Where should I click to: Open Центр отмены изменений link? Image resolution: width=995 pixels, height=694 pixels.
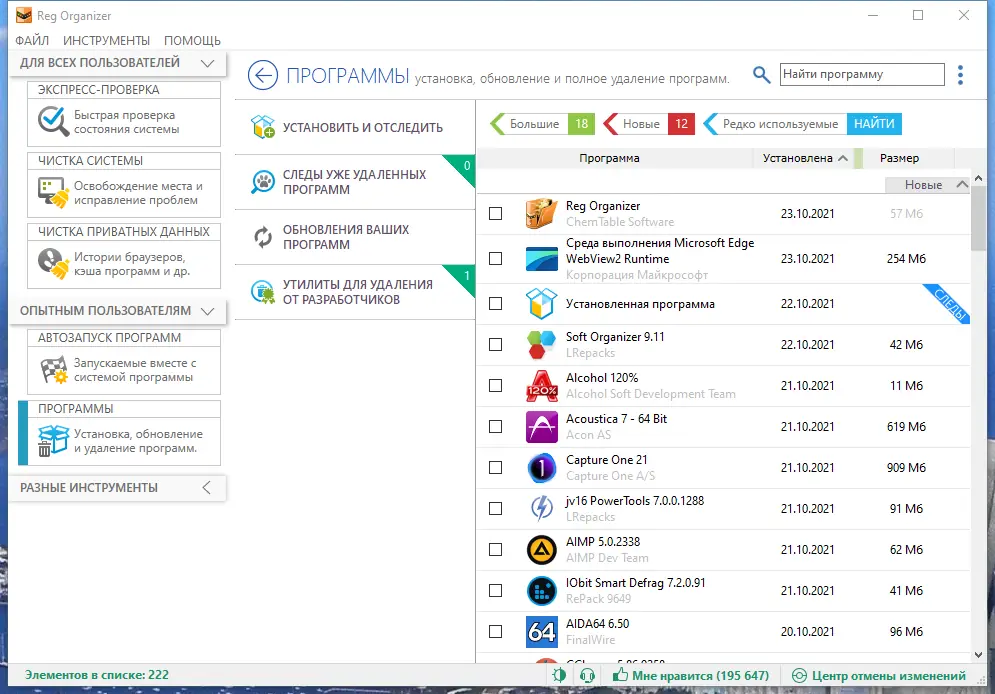(880, 676)
